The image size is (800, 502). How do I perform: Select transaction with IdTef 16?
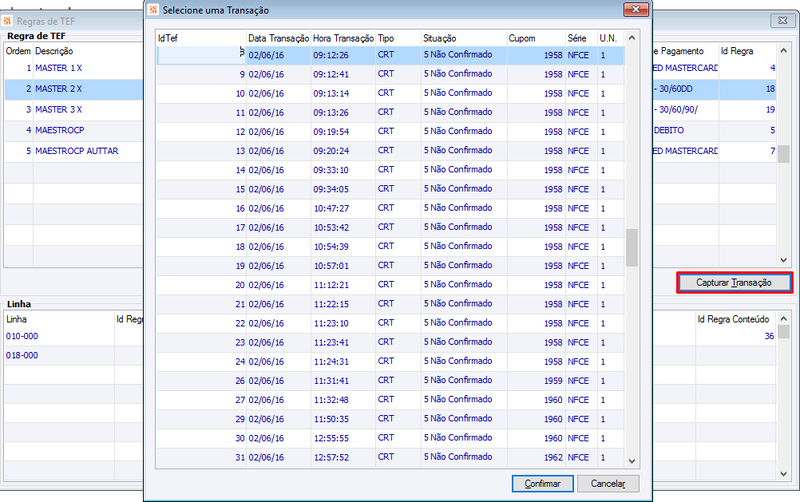(x=390, y=208)
